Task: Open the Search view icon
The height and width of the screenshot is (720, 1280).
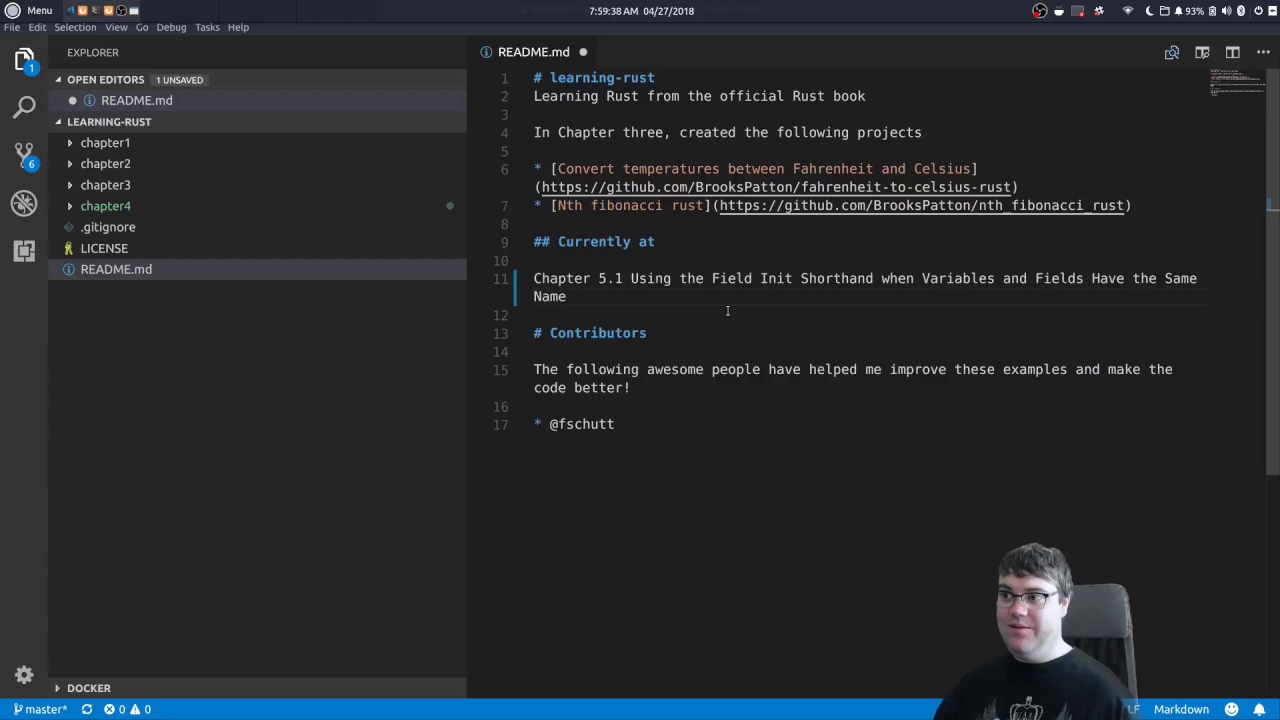Action: tap(24, 106)
